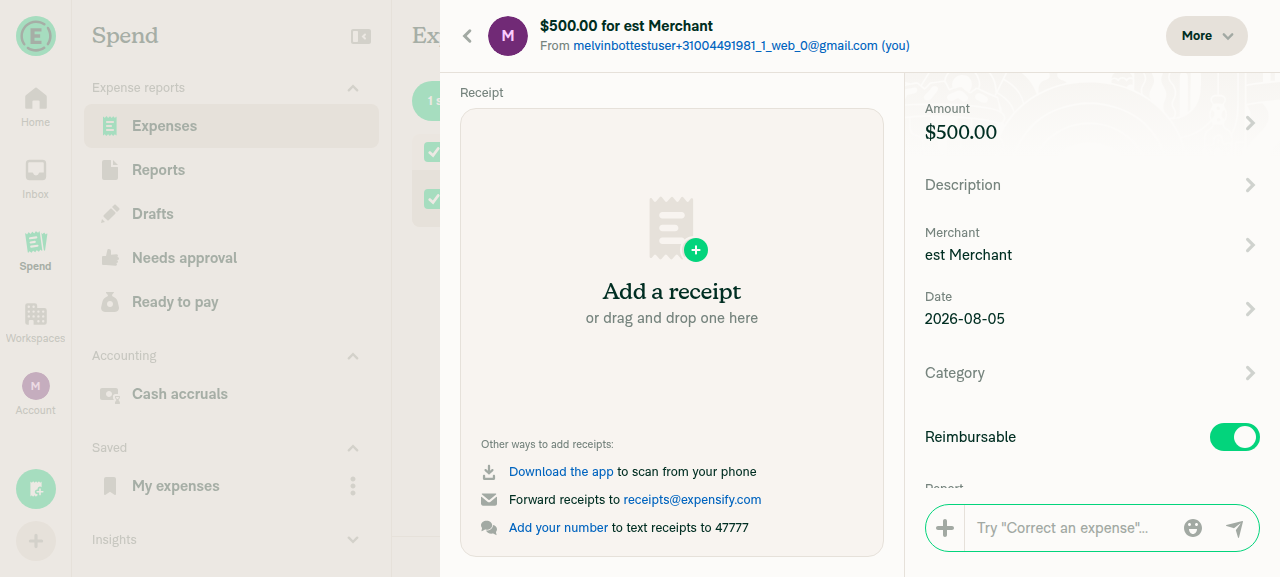This screenshot has width=1280, height=577.
Task: Open the emoji picker in message box
Action: [x=1192, y=528]
